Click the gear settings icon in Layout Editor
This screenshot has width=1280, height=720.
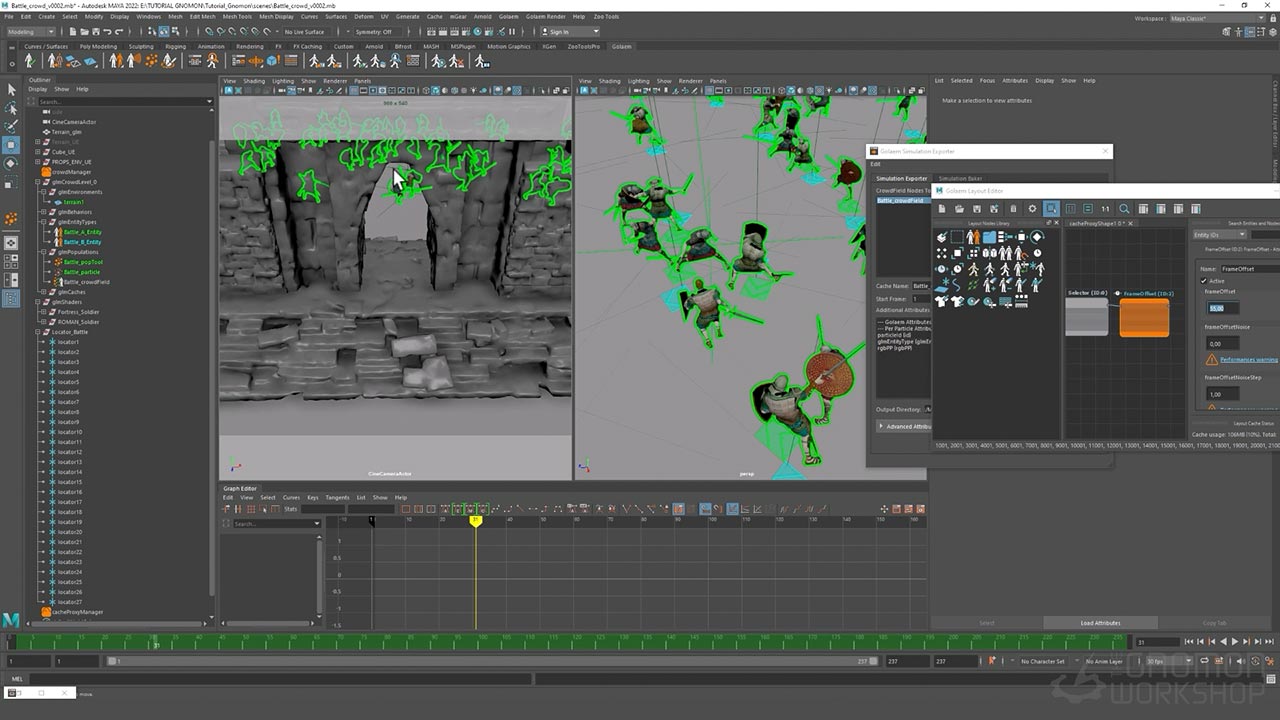tap(1032, 209)
